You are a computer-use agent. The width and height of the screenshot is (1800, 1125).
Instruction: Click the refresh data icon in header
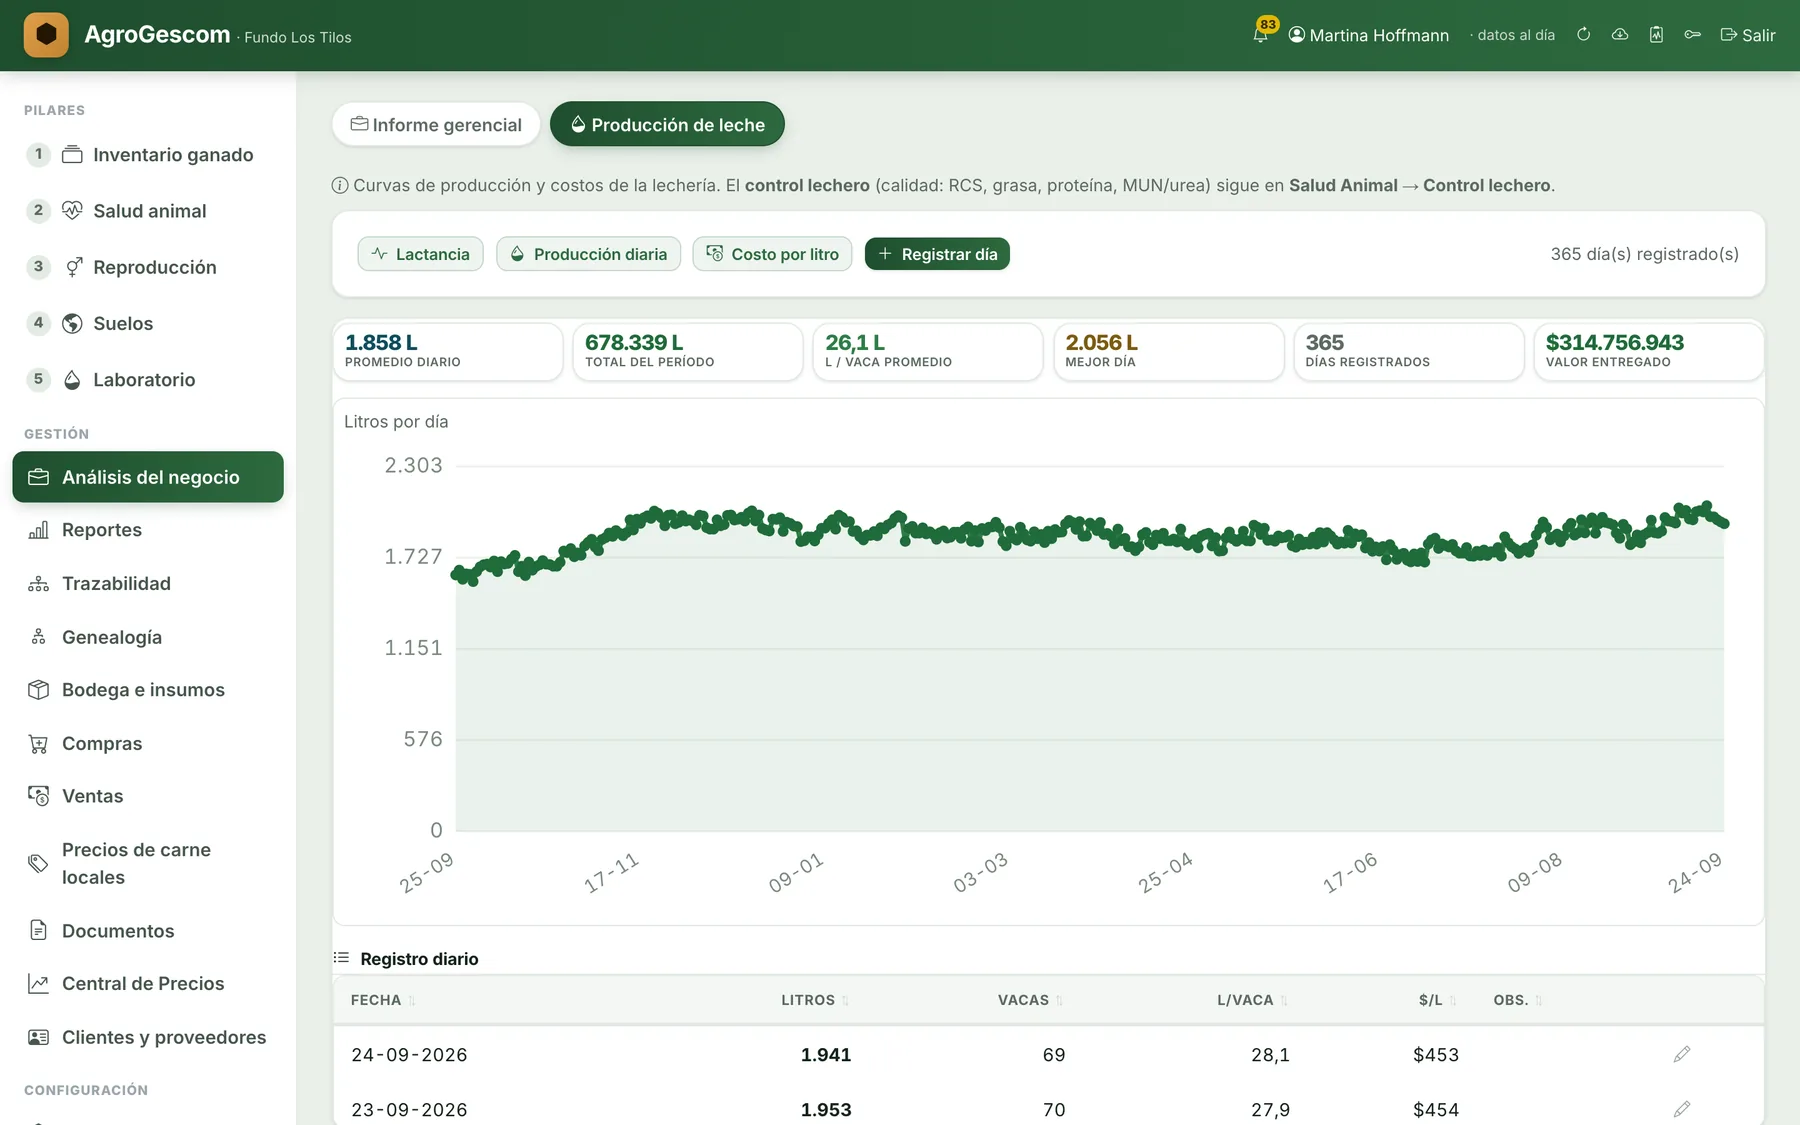coord(1584,35)
